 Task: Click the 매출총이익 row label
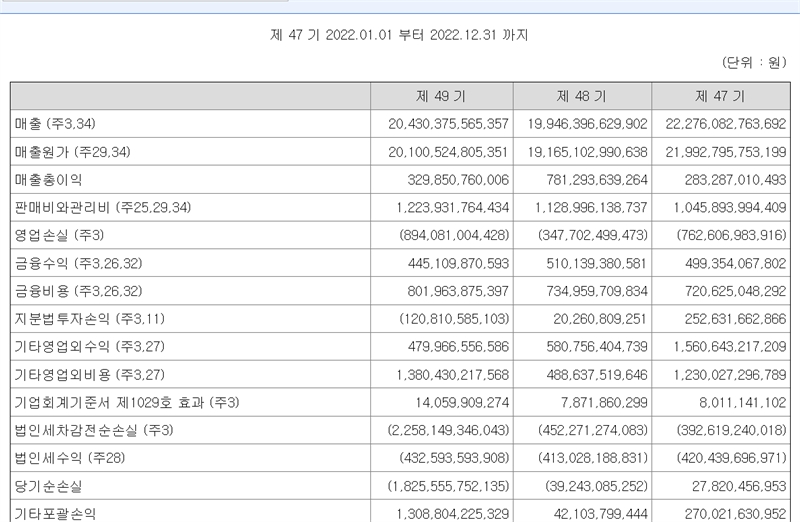(x=49, y=180)
